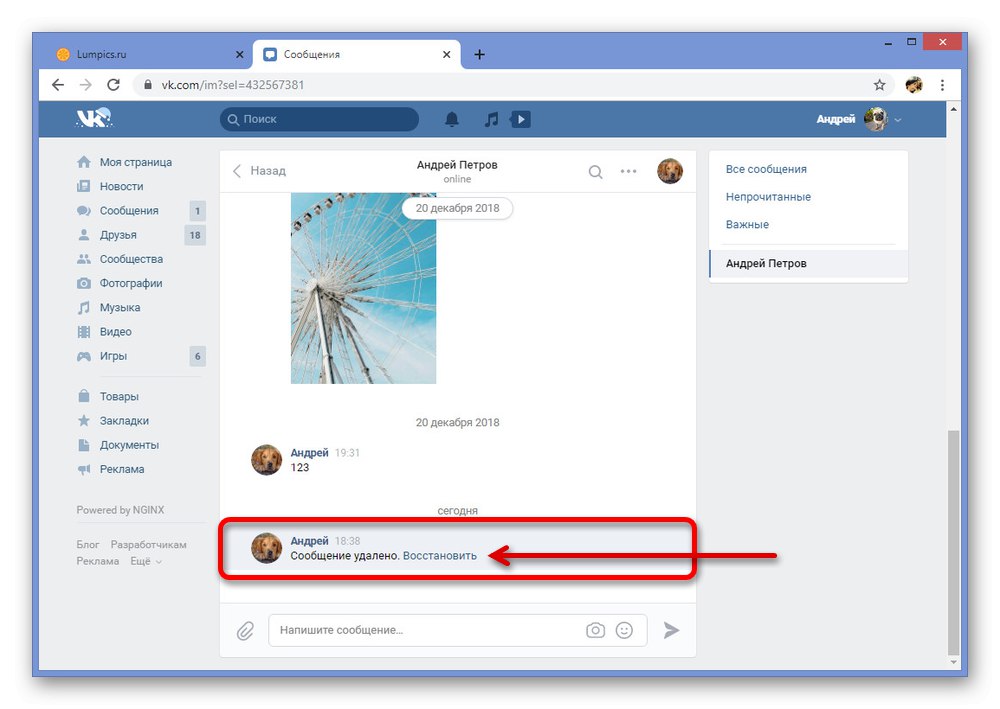Open Товары in sidebar
1000x709 pixels.
pyautogui.click(x=119, y=397)
